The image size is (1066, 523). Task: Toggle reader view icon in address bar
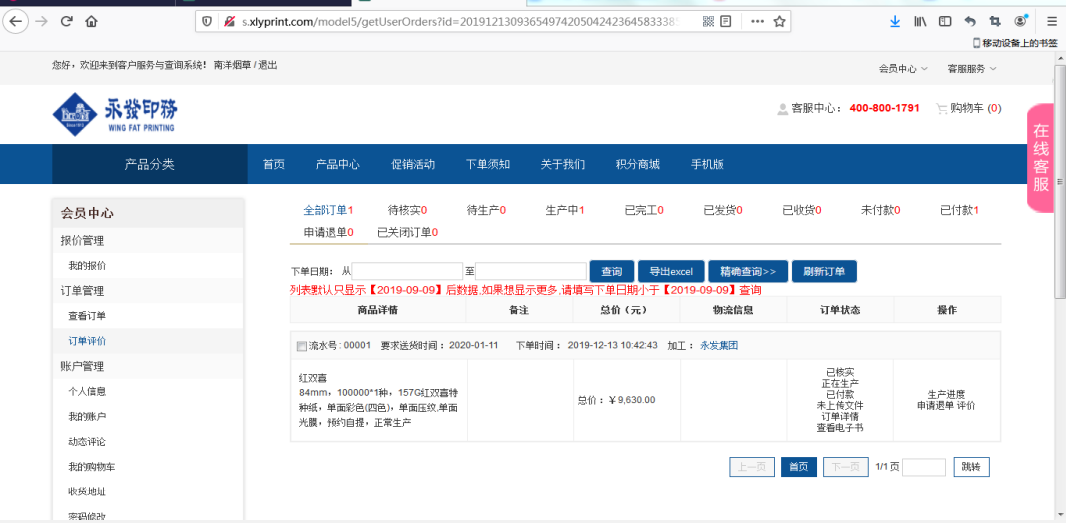click(x=726, y=21)
